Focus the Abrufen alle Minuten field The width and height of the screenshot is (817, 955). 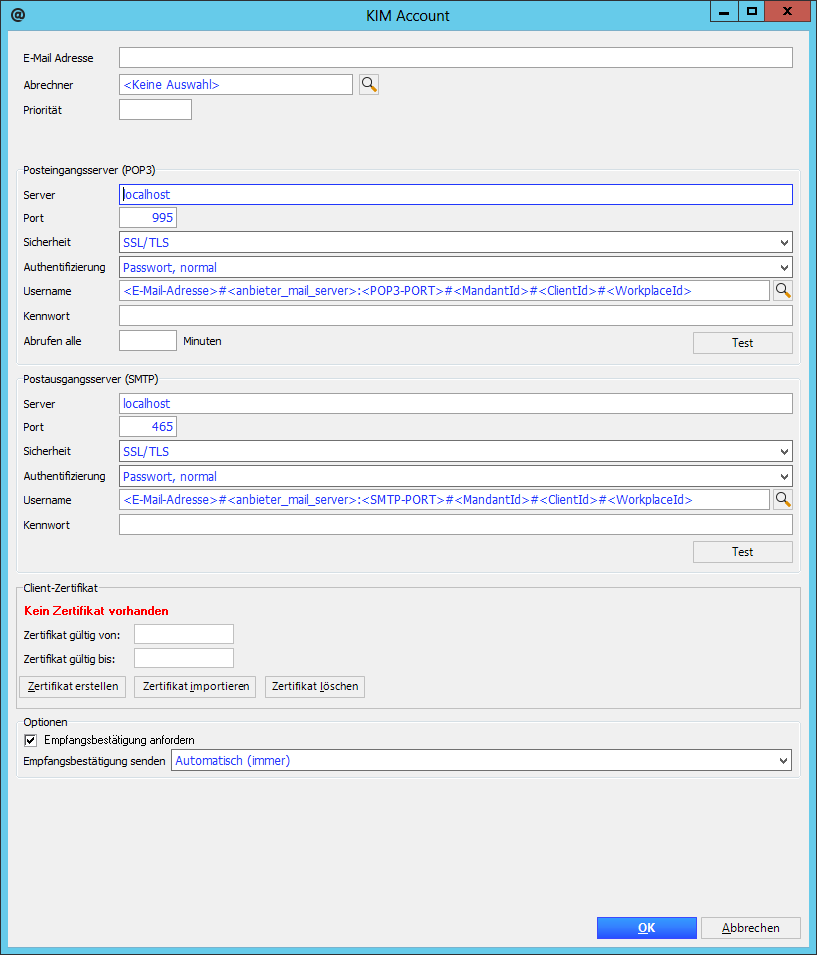[x=148, y=340]
